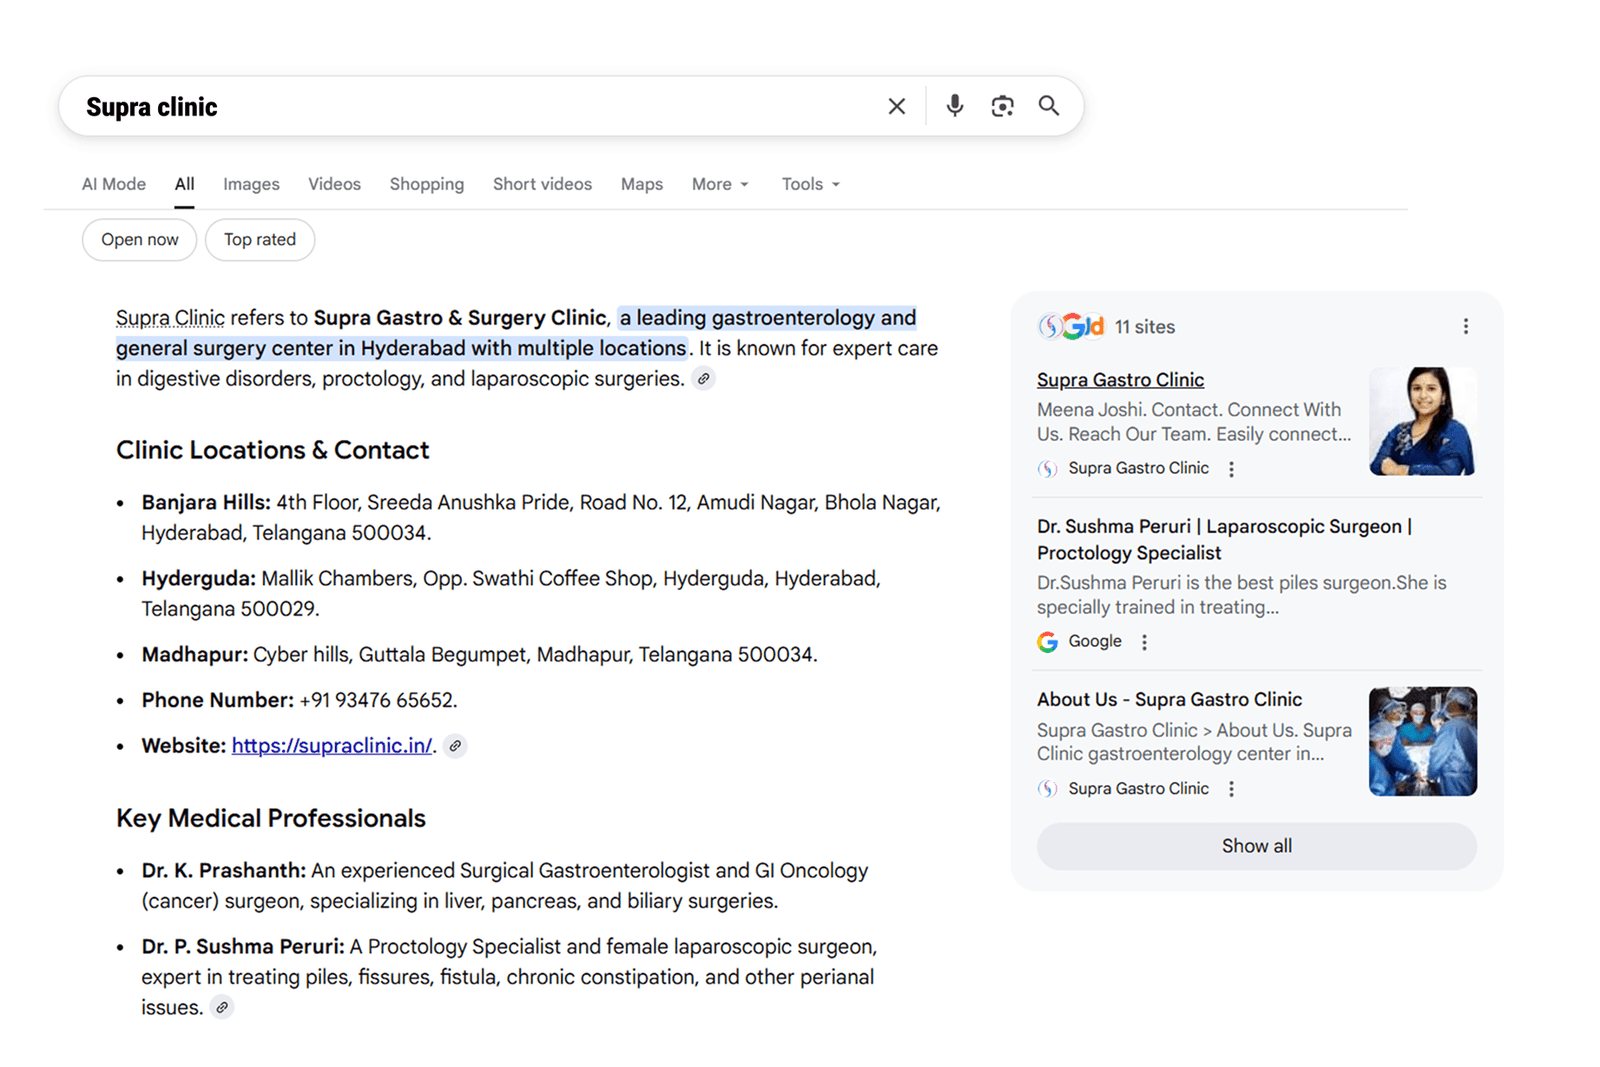This screenshot has width=1600, height=1067.
Task: Click the Google icon beside Dr. Sushma Peruri result
Action: [x=1047, y=641]
